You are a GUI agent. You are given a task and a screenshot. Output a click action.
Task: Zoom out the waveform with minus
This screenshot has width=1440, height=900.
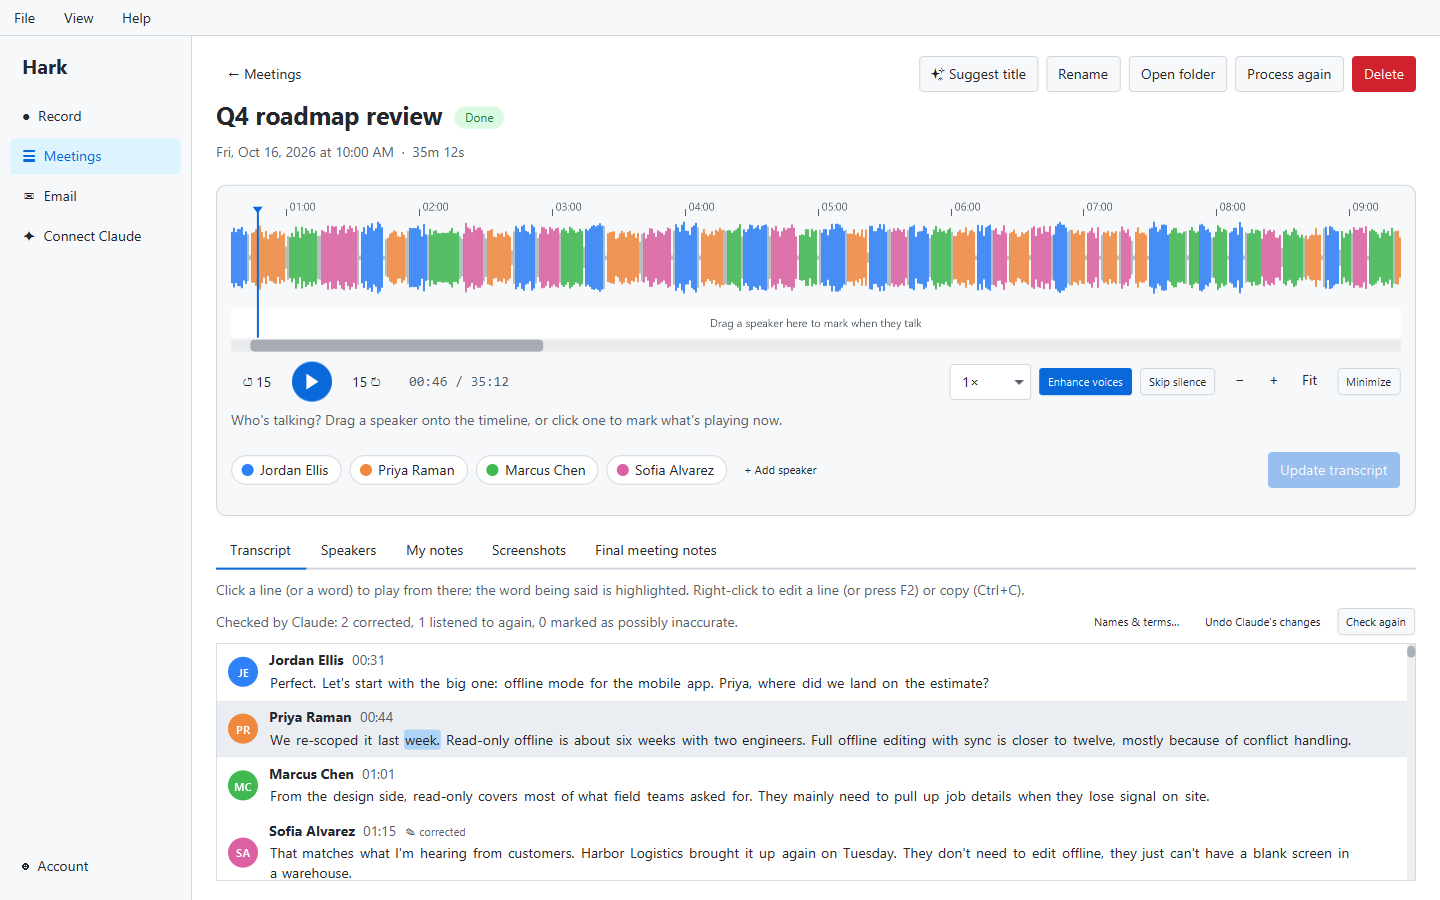click(x=1240, y=381)
